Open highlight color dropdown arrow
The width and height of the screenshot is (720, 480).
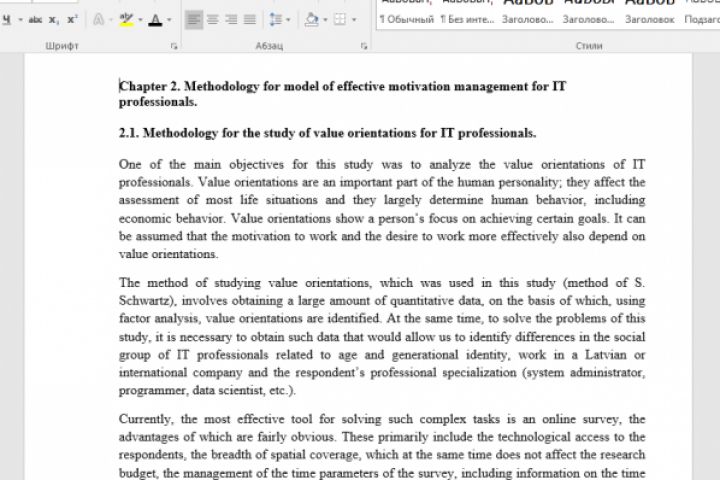tap(140, 20)
